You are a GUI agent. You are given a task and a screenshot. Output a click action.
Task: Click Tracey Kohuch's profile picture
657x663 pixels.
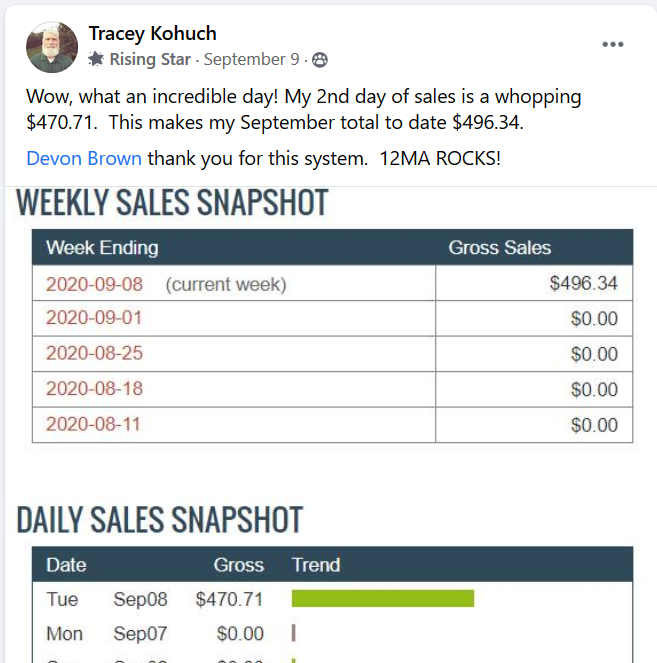pyautogui.click(x=52, y=47)
